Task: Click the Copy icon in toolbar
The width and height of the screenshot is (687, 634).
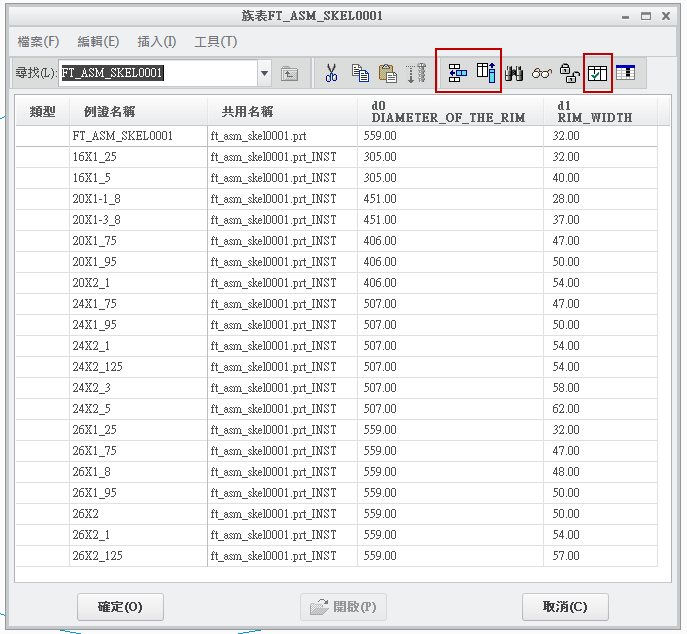Action: point(360,73)
